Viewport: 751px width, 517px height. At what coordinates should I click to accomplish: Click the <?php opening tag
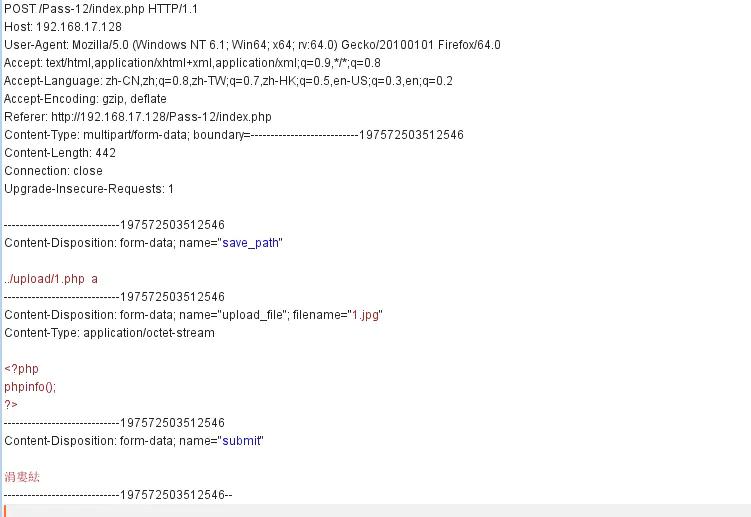(21, 368)
